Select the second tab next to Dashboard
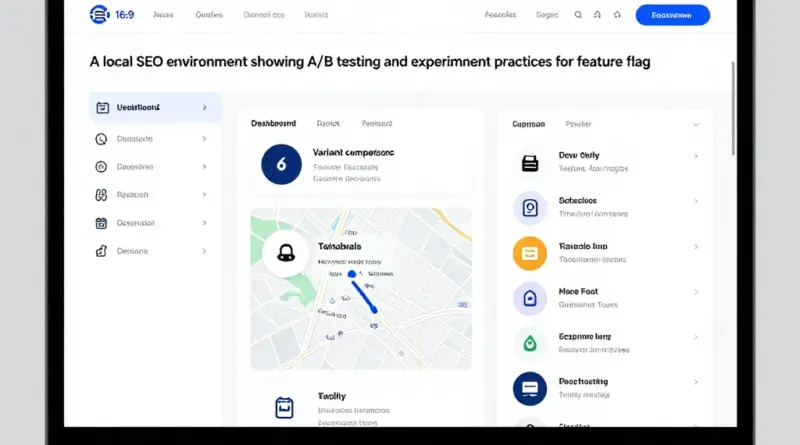Screen dimensions: 800x445 [x=328, y=123]
